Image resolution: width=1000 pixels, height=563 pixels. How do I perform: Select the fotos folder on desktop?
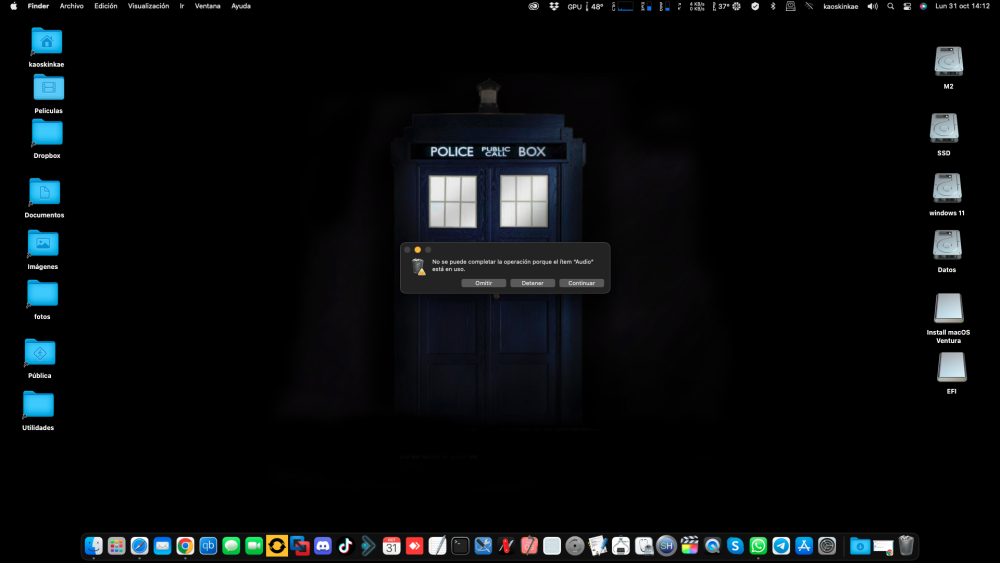tap(42, 295)
